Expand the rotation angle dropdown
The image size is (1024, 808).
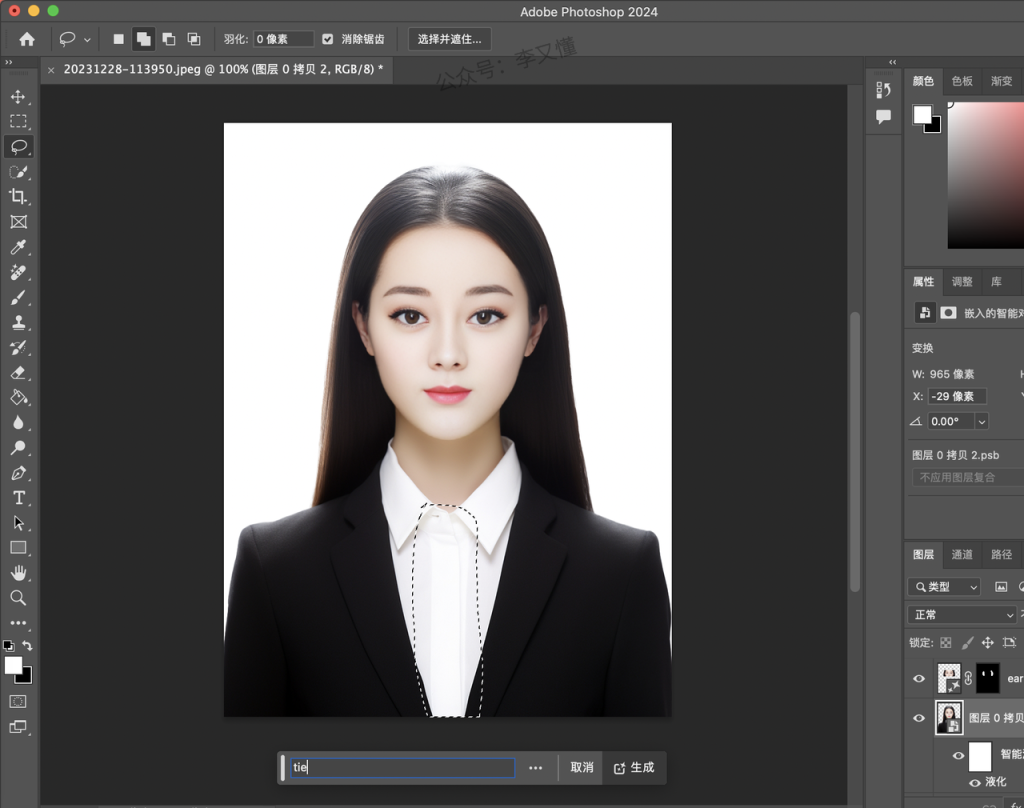tap(981, 422)
